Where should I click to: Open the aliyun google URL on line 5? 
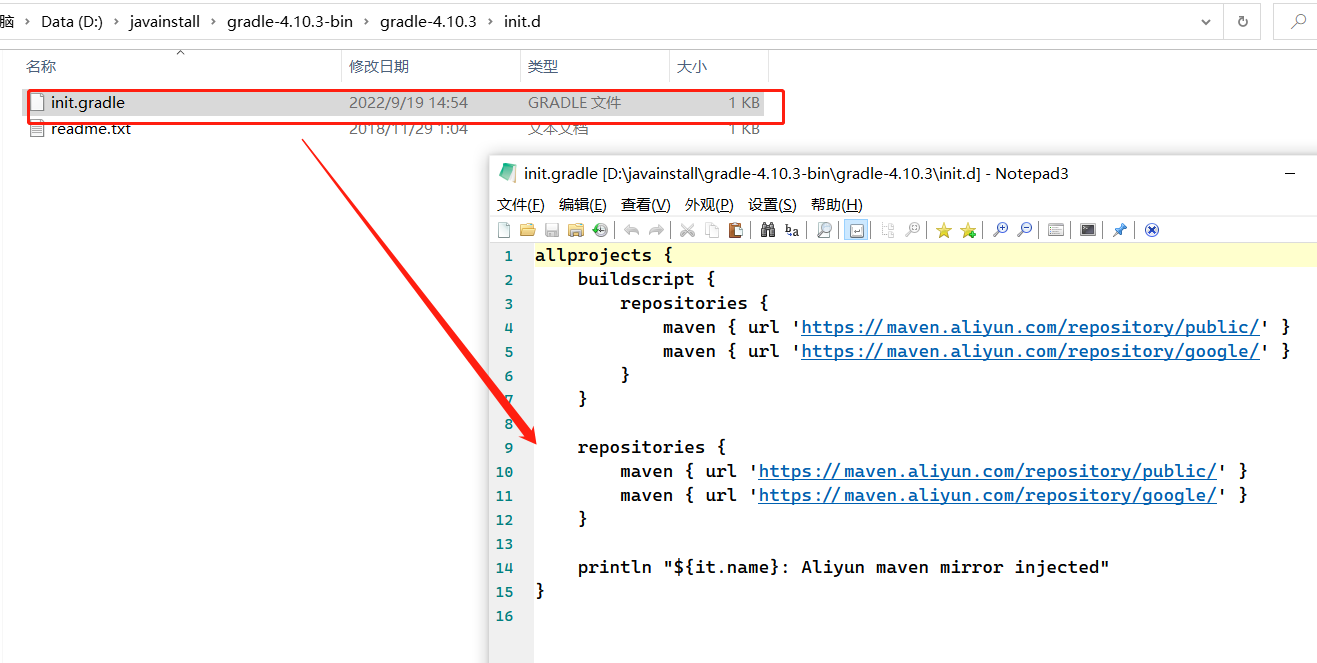(1030, 351)
